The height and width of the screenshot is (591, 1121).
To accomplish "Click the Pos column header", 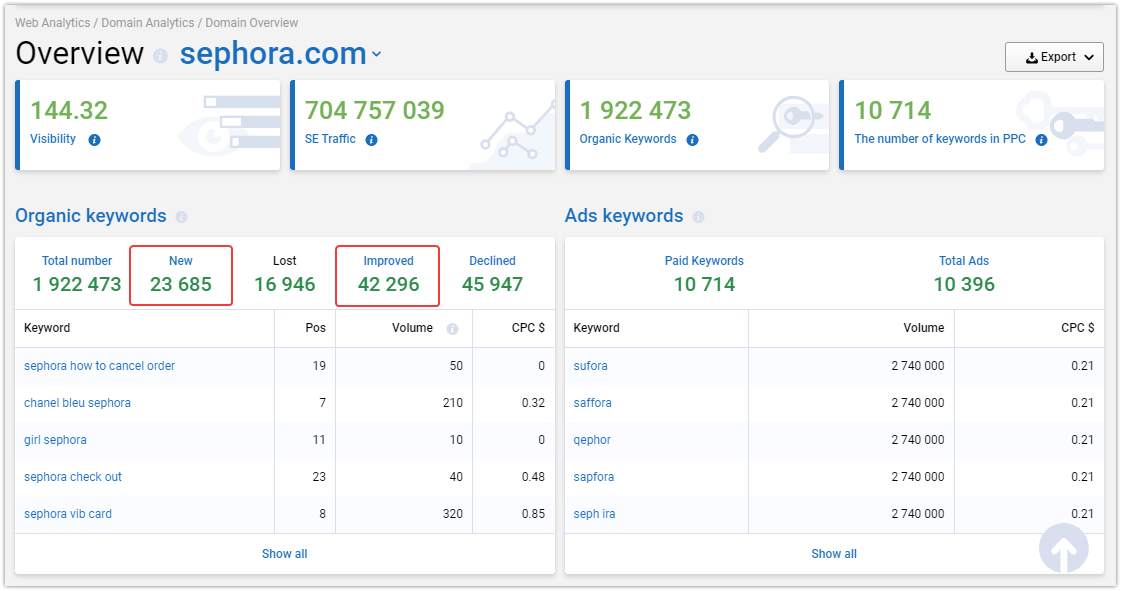I will tap(315, 328).
